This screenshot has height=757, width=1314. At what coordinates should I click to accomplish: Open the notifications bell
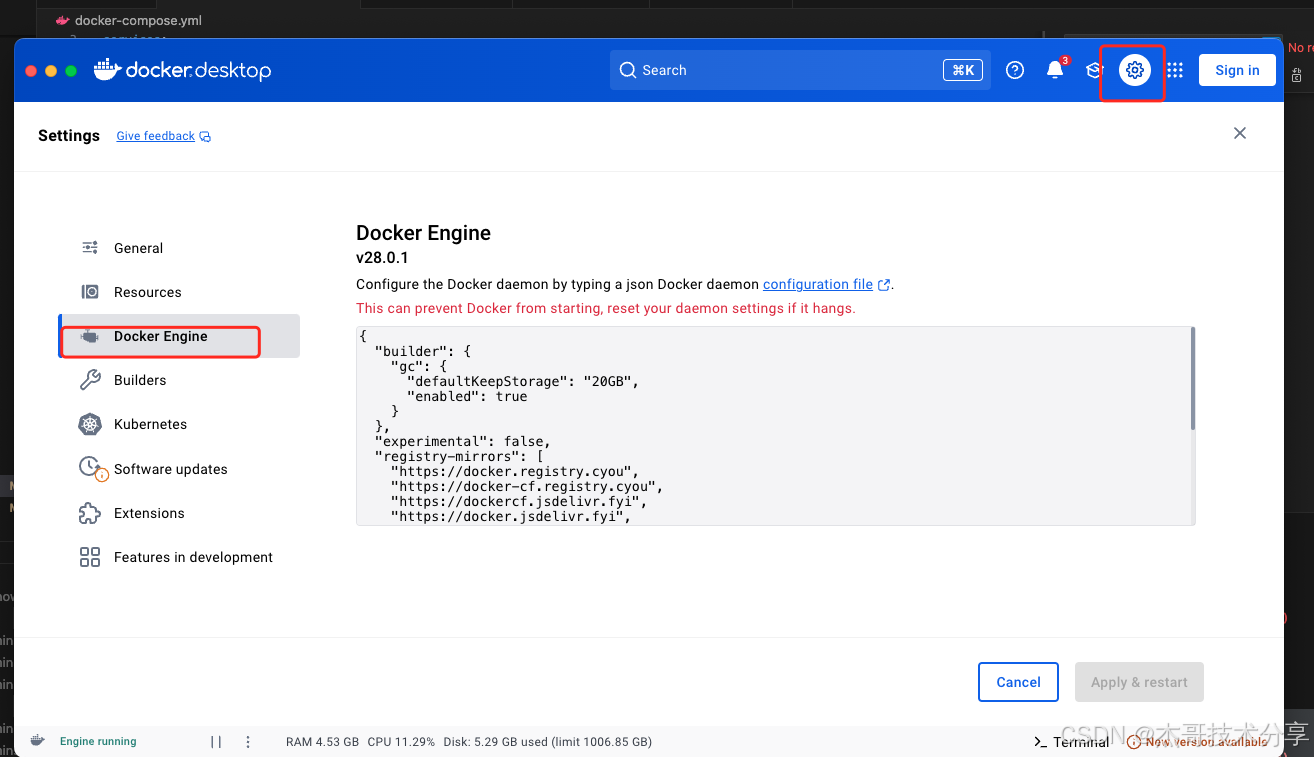click(1054, 70)
